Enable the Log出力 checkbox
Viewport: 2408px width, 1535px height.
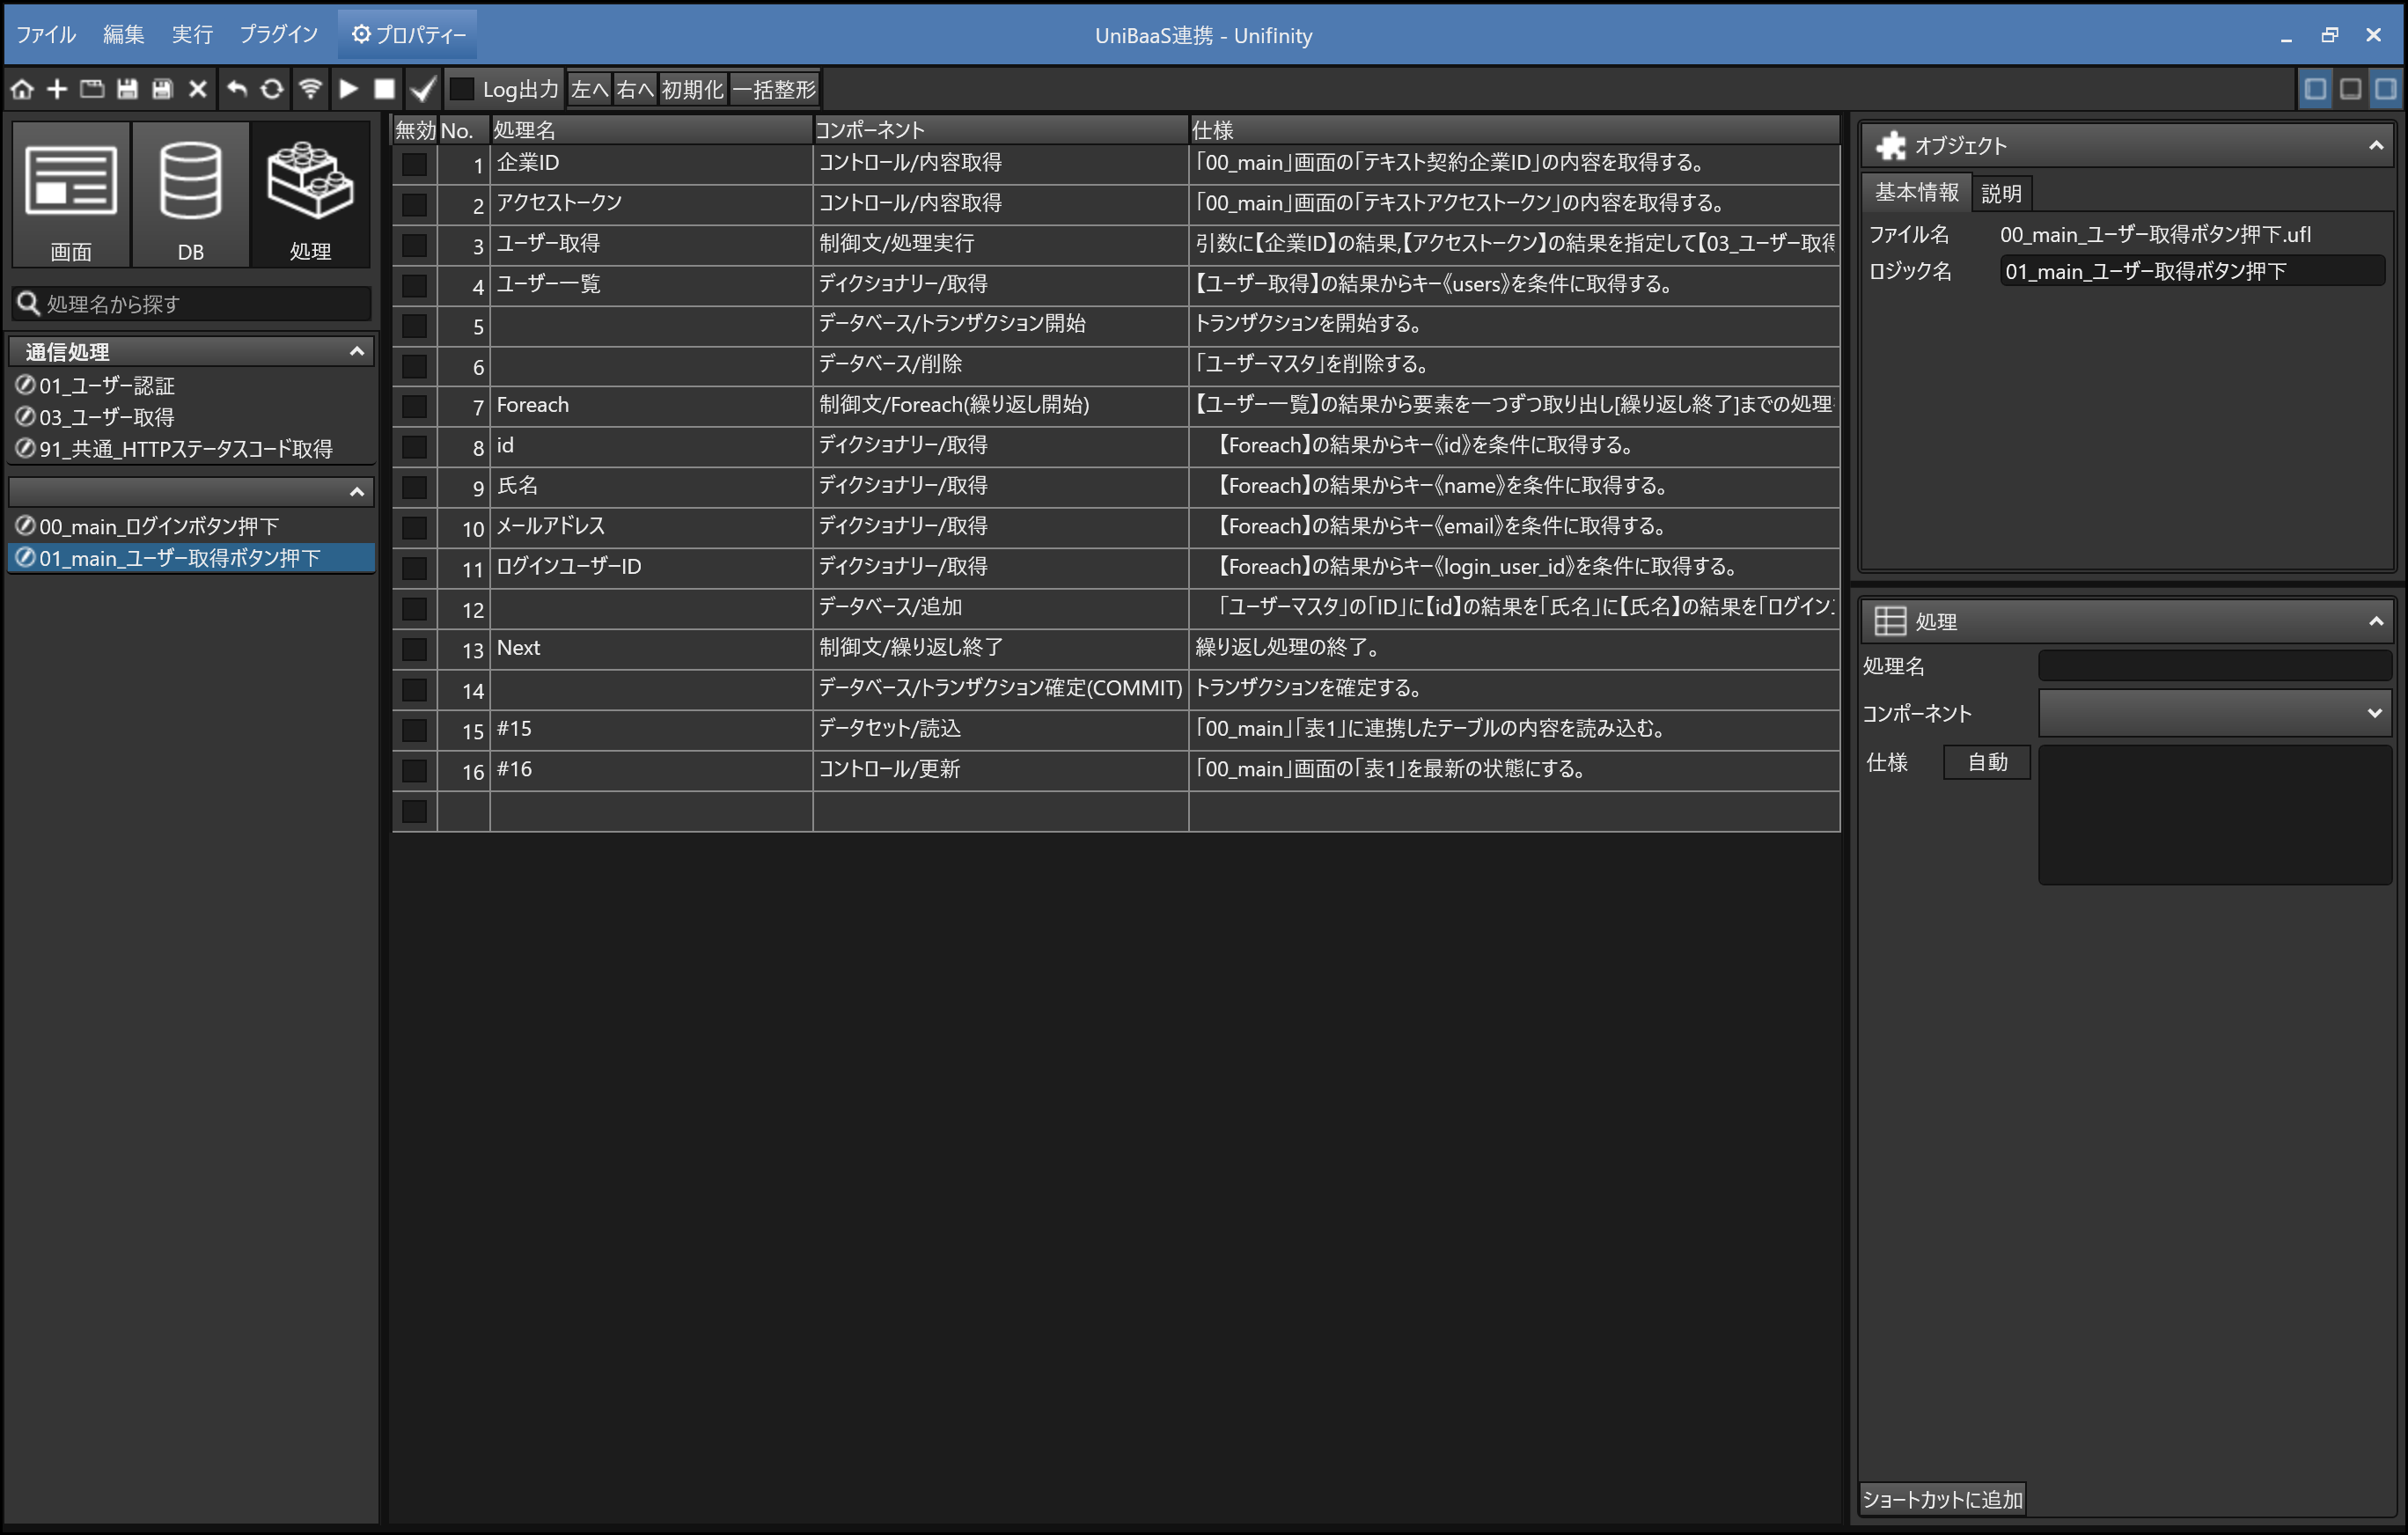(x=462, y=89)
